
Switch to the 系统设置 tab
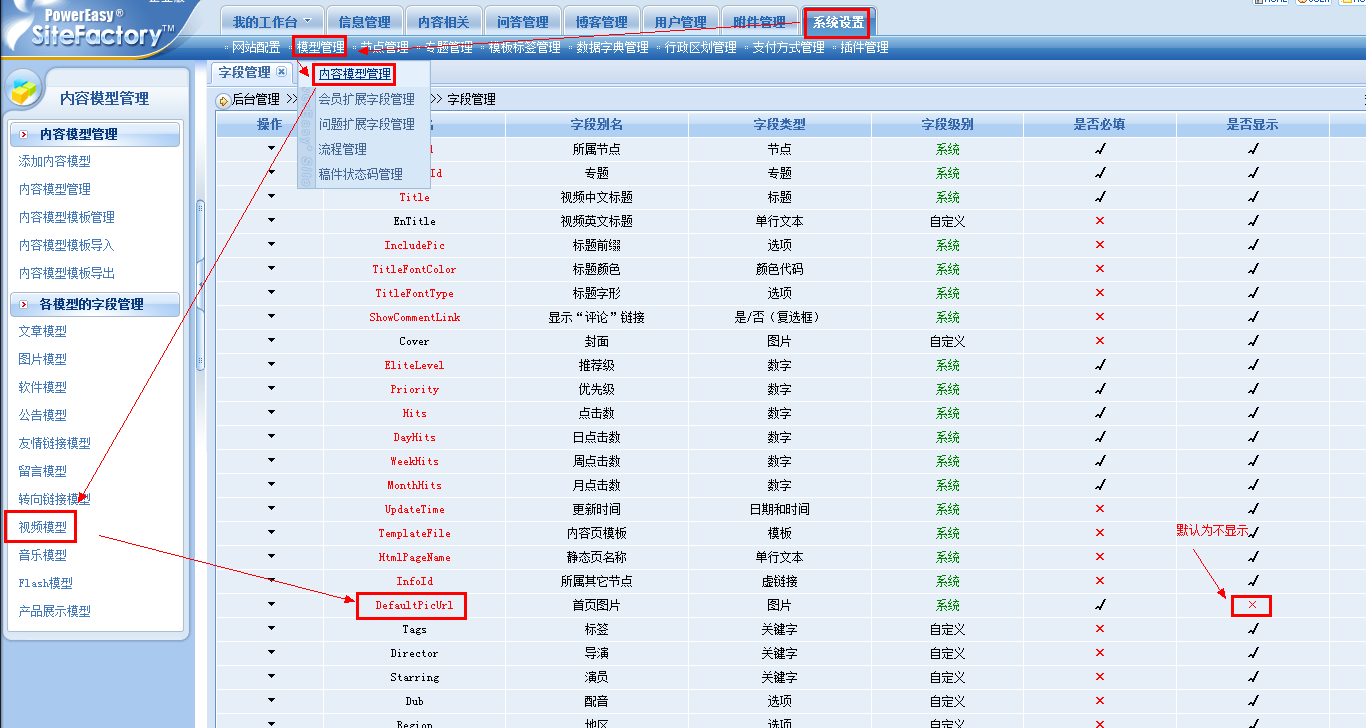pos(837,22)
